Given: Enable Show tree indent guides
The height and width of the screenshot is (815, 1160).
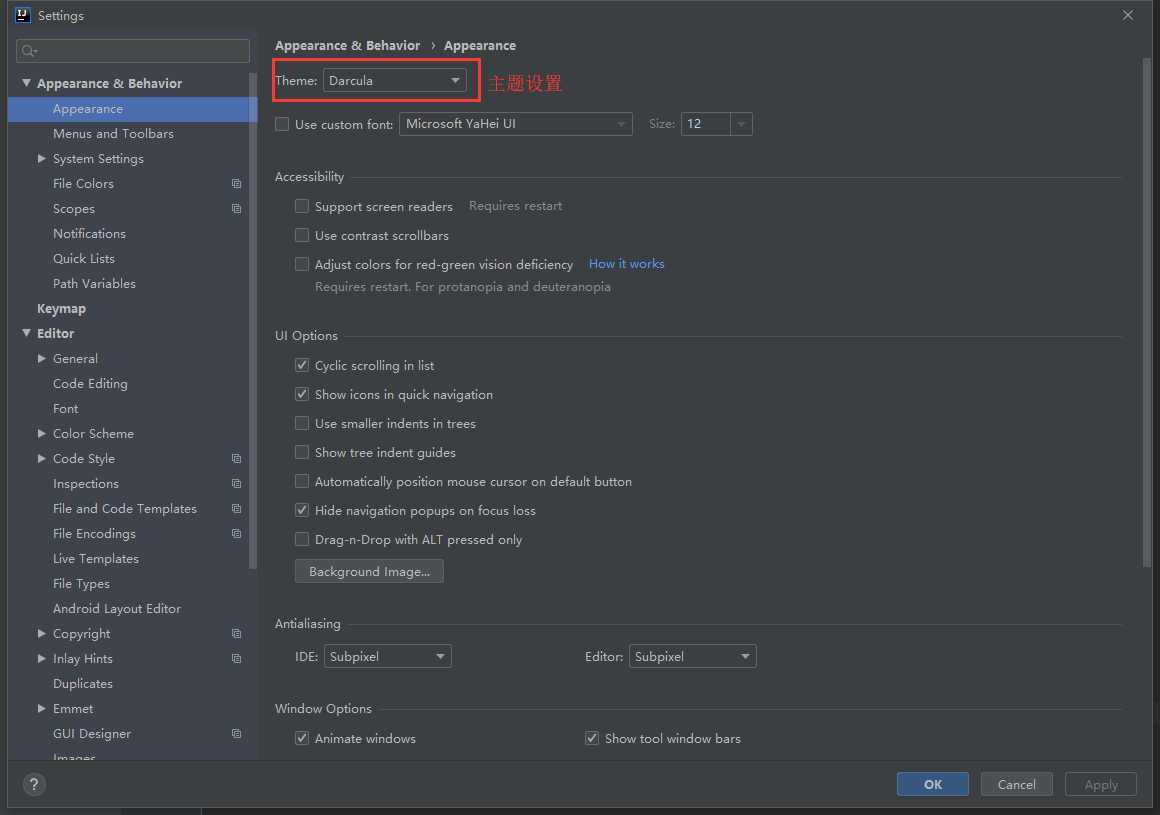Looking at the screenshot, I should coord(302,452).
